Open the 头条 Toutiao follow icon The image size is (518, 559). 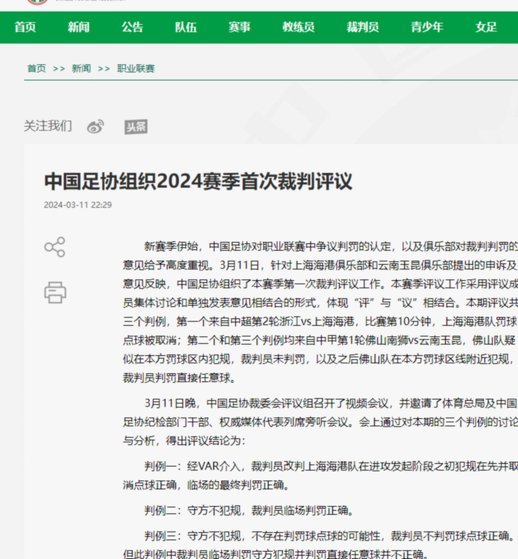(x=136, y=127)
